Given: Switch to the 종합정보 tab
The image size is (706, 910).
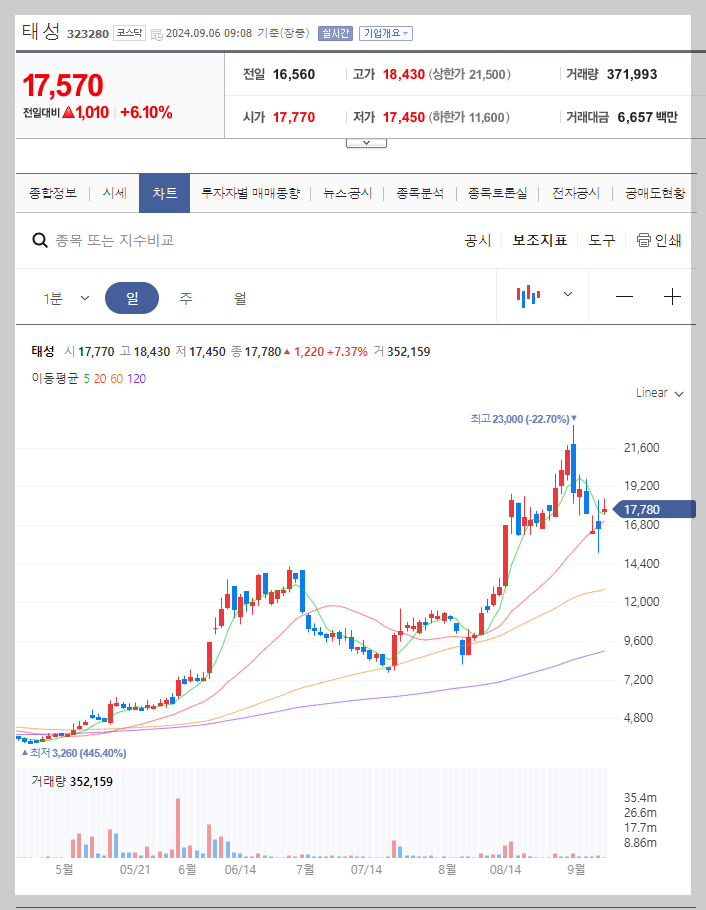Looking at the screenshot, I should pos(53,193).
